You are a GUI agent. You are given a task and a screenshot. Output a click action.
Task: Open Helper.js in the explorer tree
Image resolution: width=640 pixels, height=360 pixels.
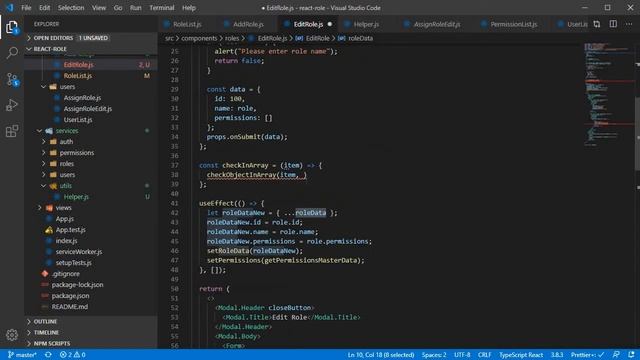tap(76, 197)
